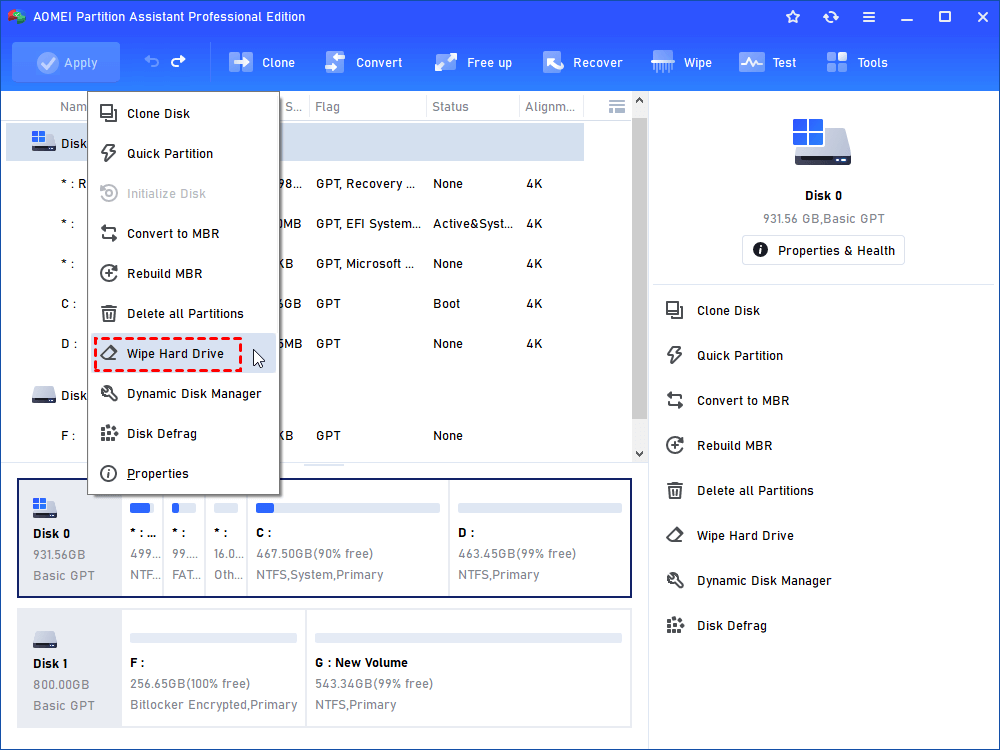Open the Wipe toolbar menu
The height and width of the screenshot is (750, 1000).
pyautogui.click(x=681, y=62)
